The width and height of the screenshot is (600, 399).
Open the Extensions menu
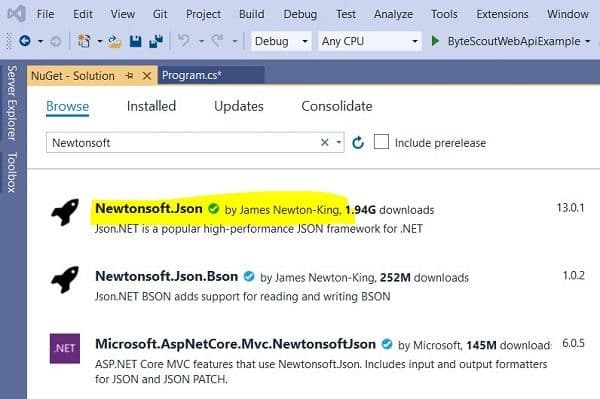[x=502, y=14]
